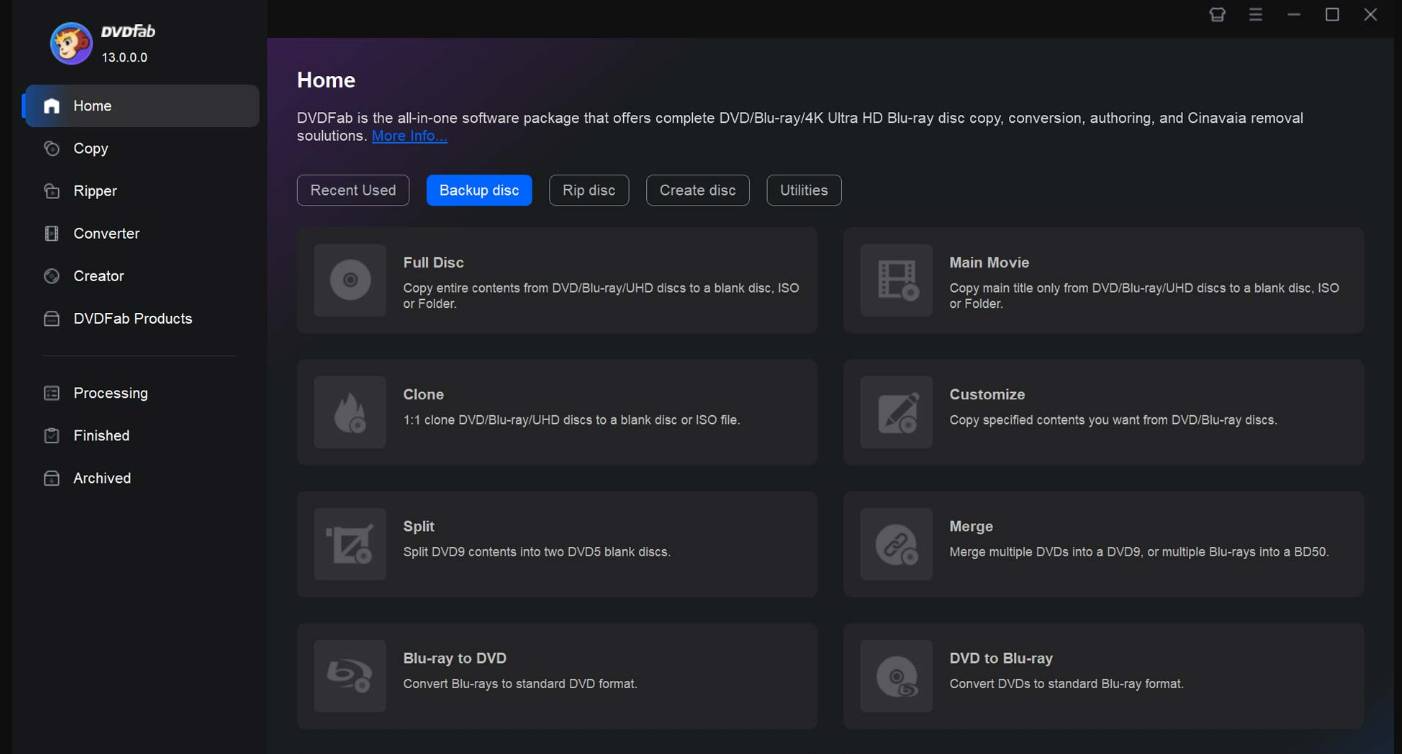Switch to the Rip disc tab
This screenshot has height=754, width=1402.
pyautogui.click(x=589, y=190)
